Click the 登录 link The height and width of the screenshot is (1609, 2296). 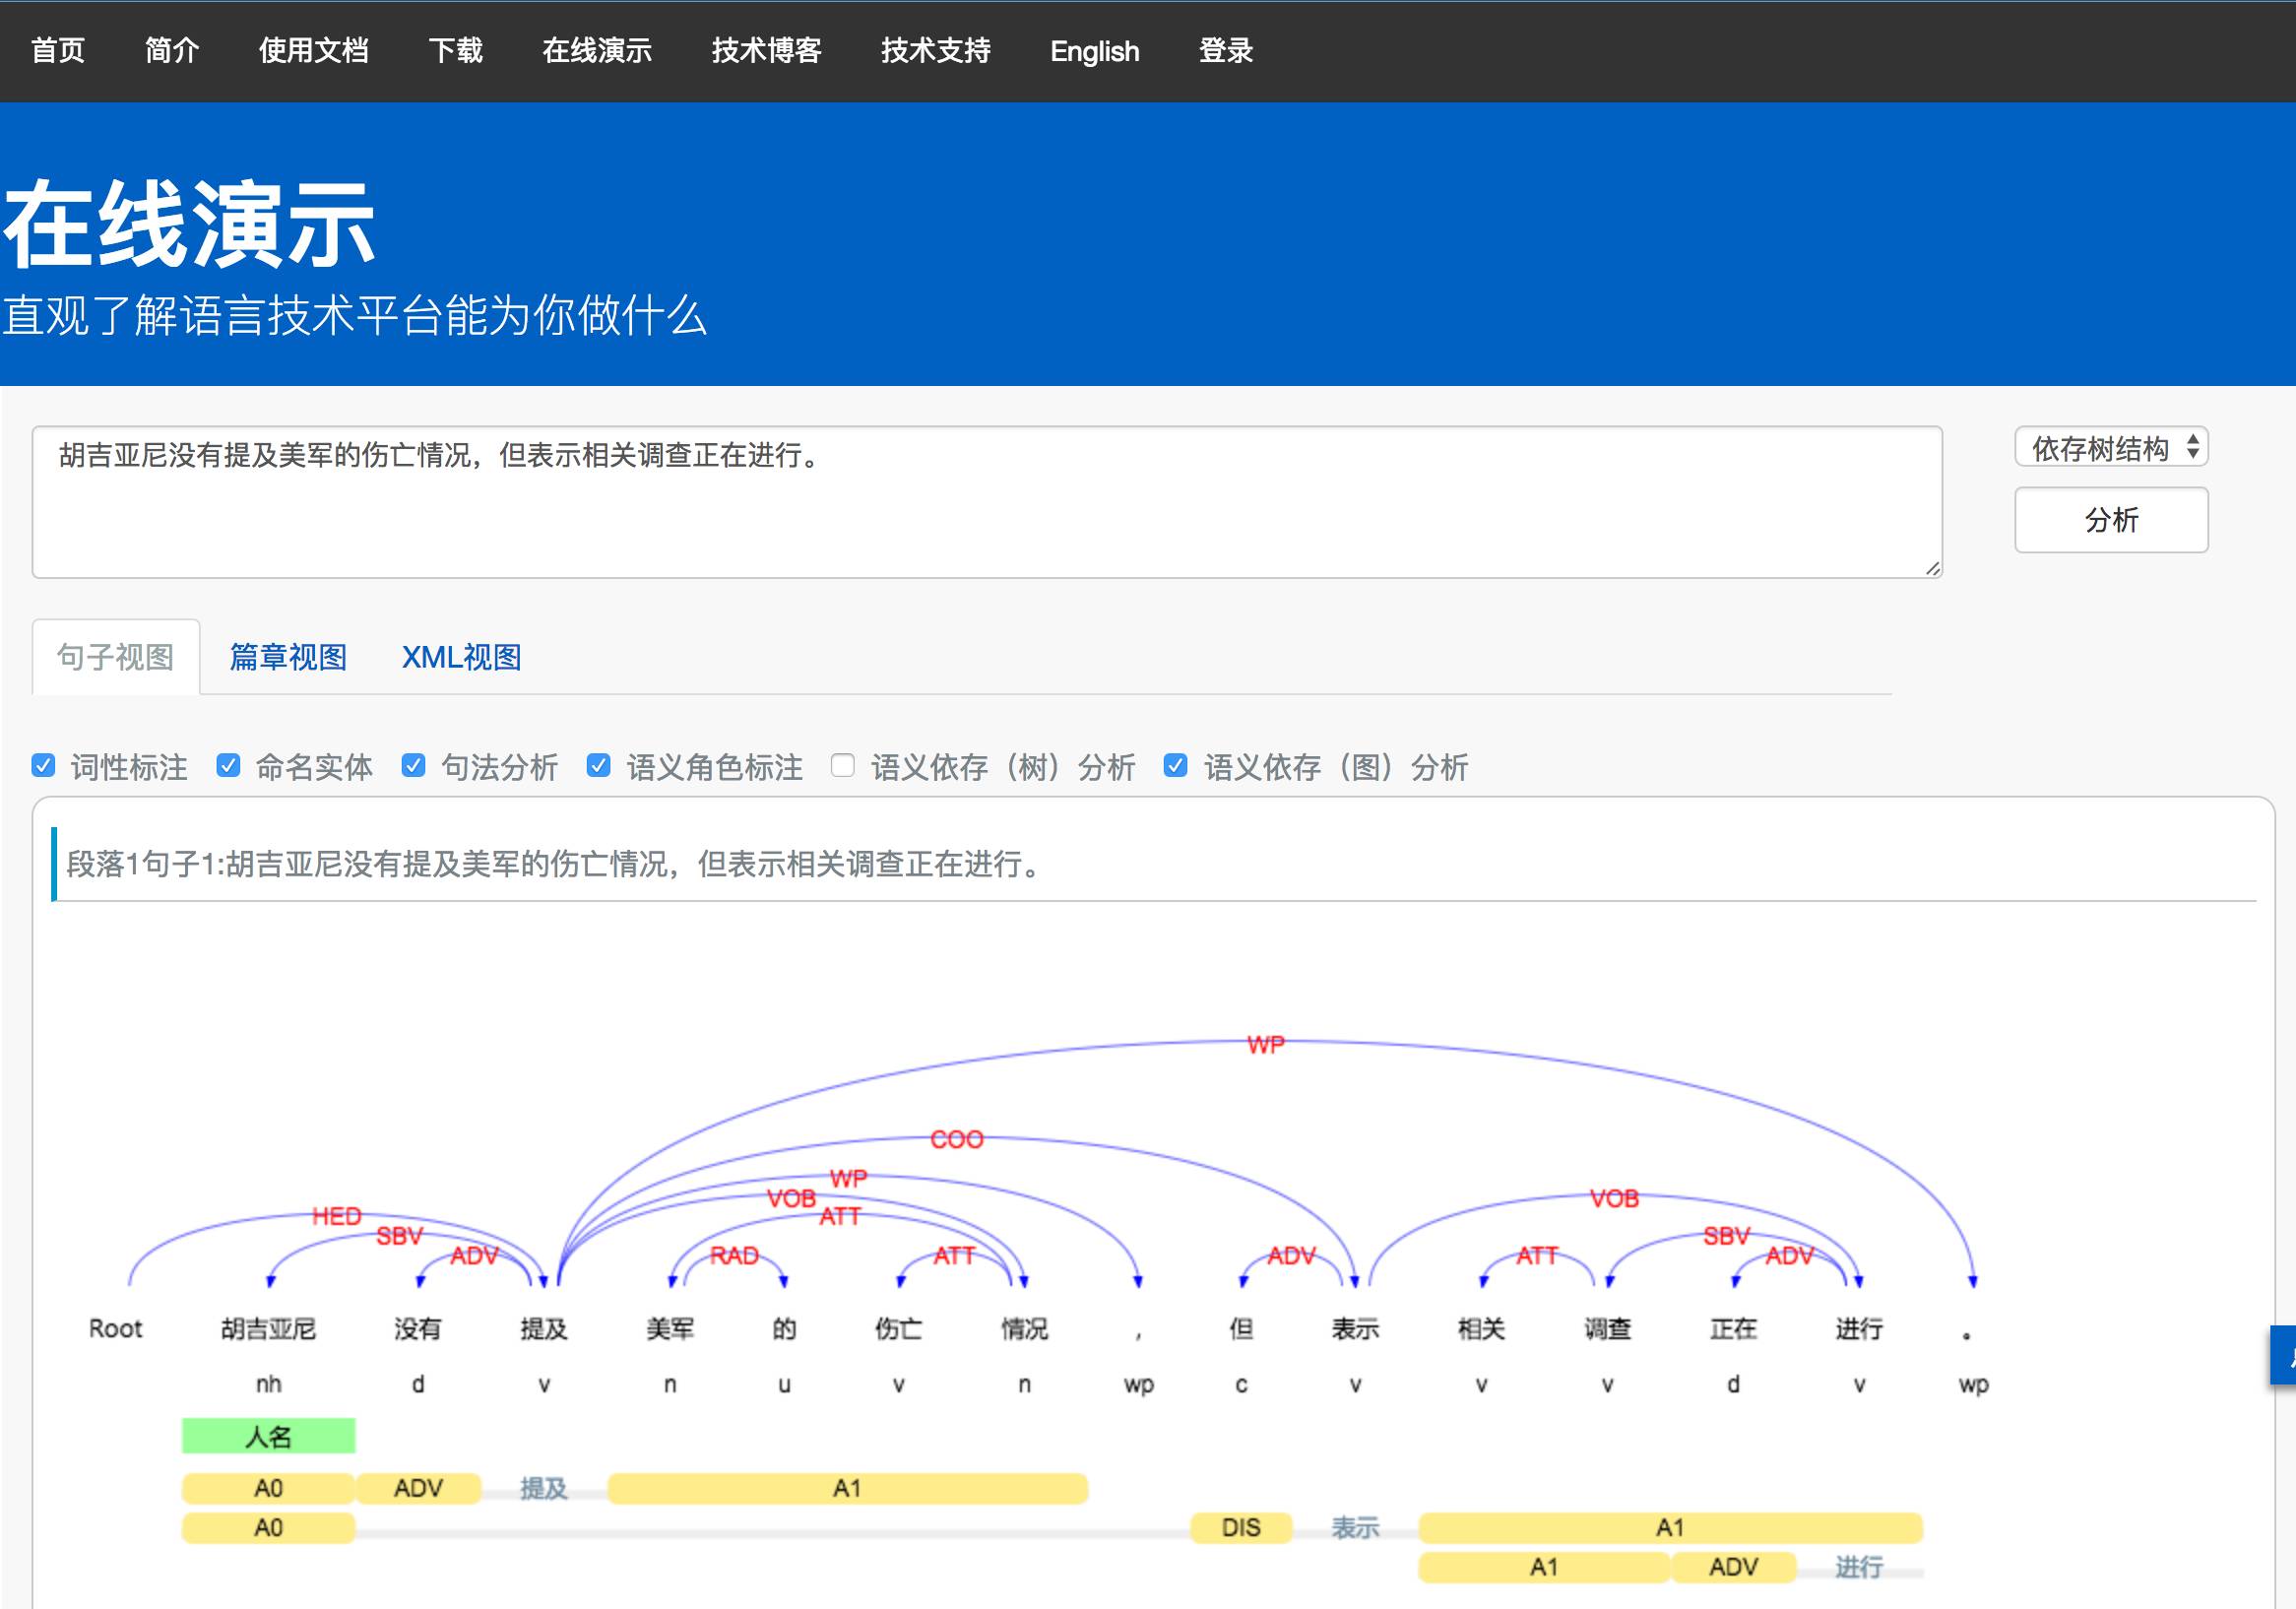click(x=1225, y=50)
